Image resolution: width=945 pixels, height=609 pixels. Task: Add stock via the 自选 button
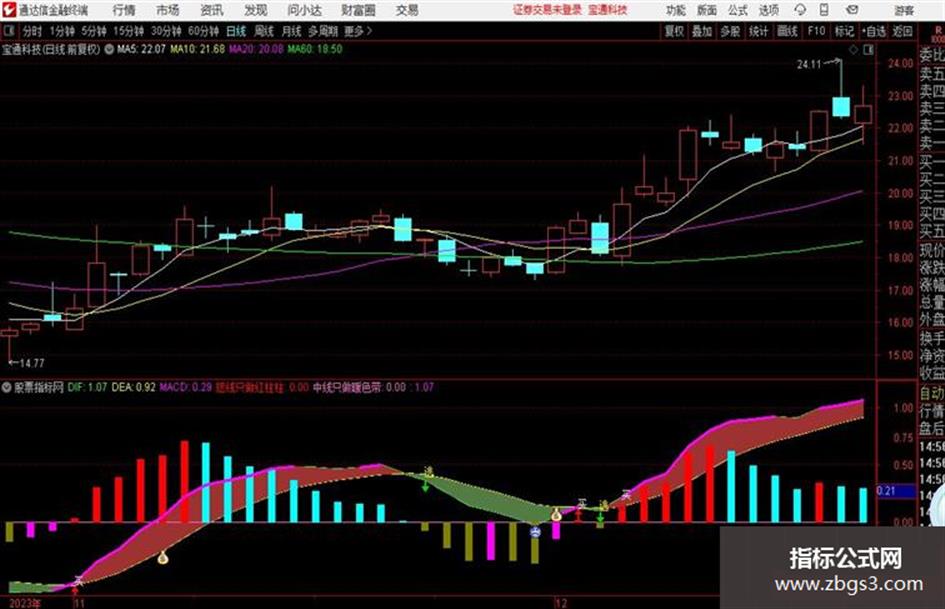pyautogui.click(x=873, y=31)
